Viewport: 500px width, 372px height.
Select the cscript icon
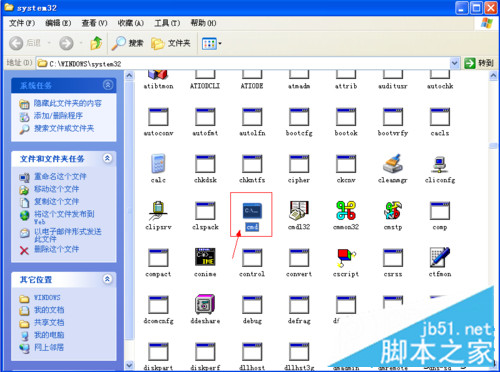346,257
